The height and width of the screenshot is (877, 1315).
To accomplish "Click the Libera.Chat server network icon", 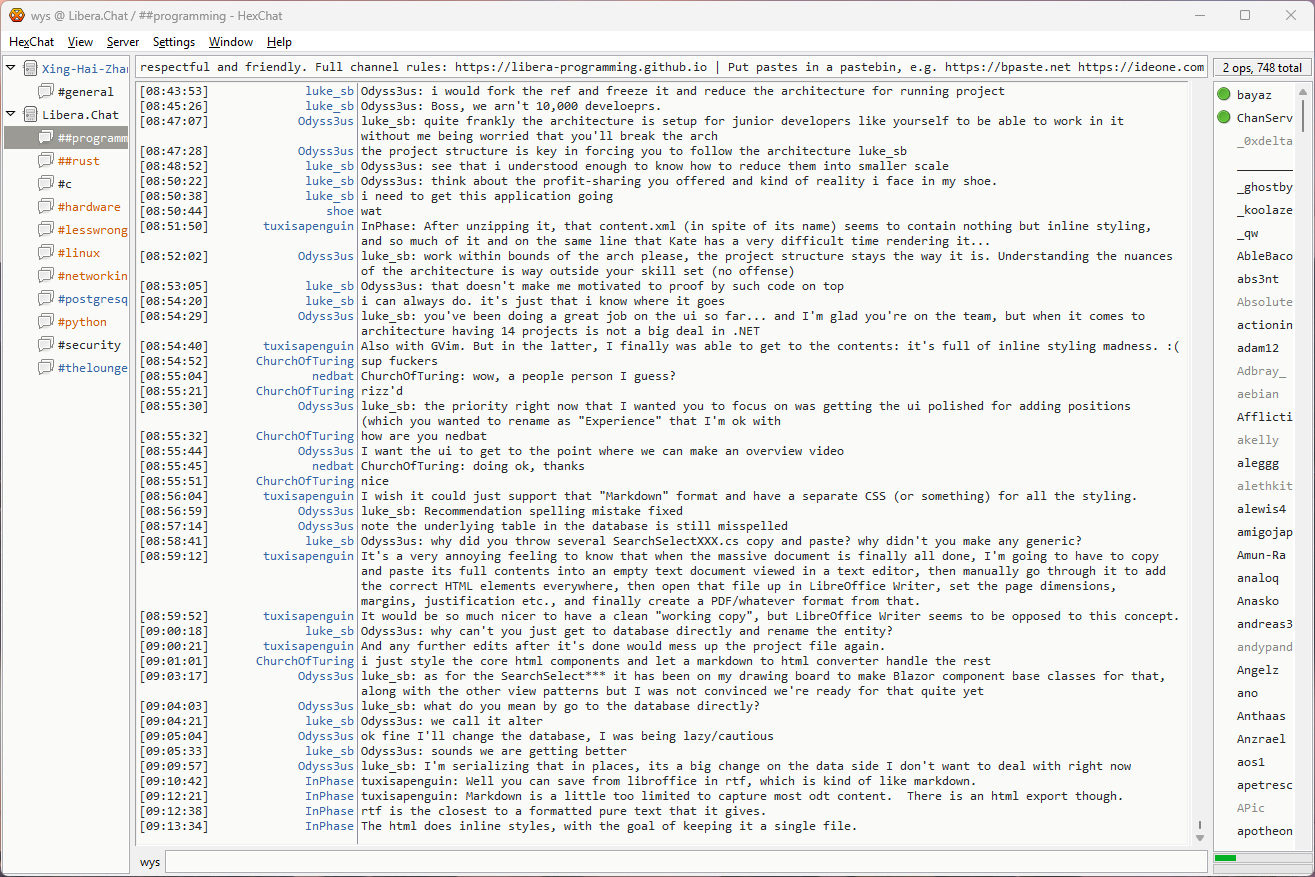I will 30,115.
